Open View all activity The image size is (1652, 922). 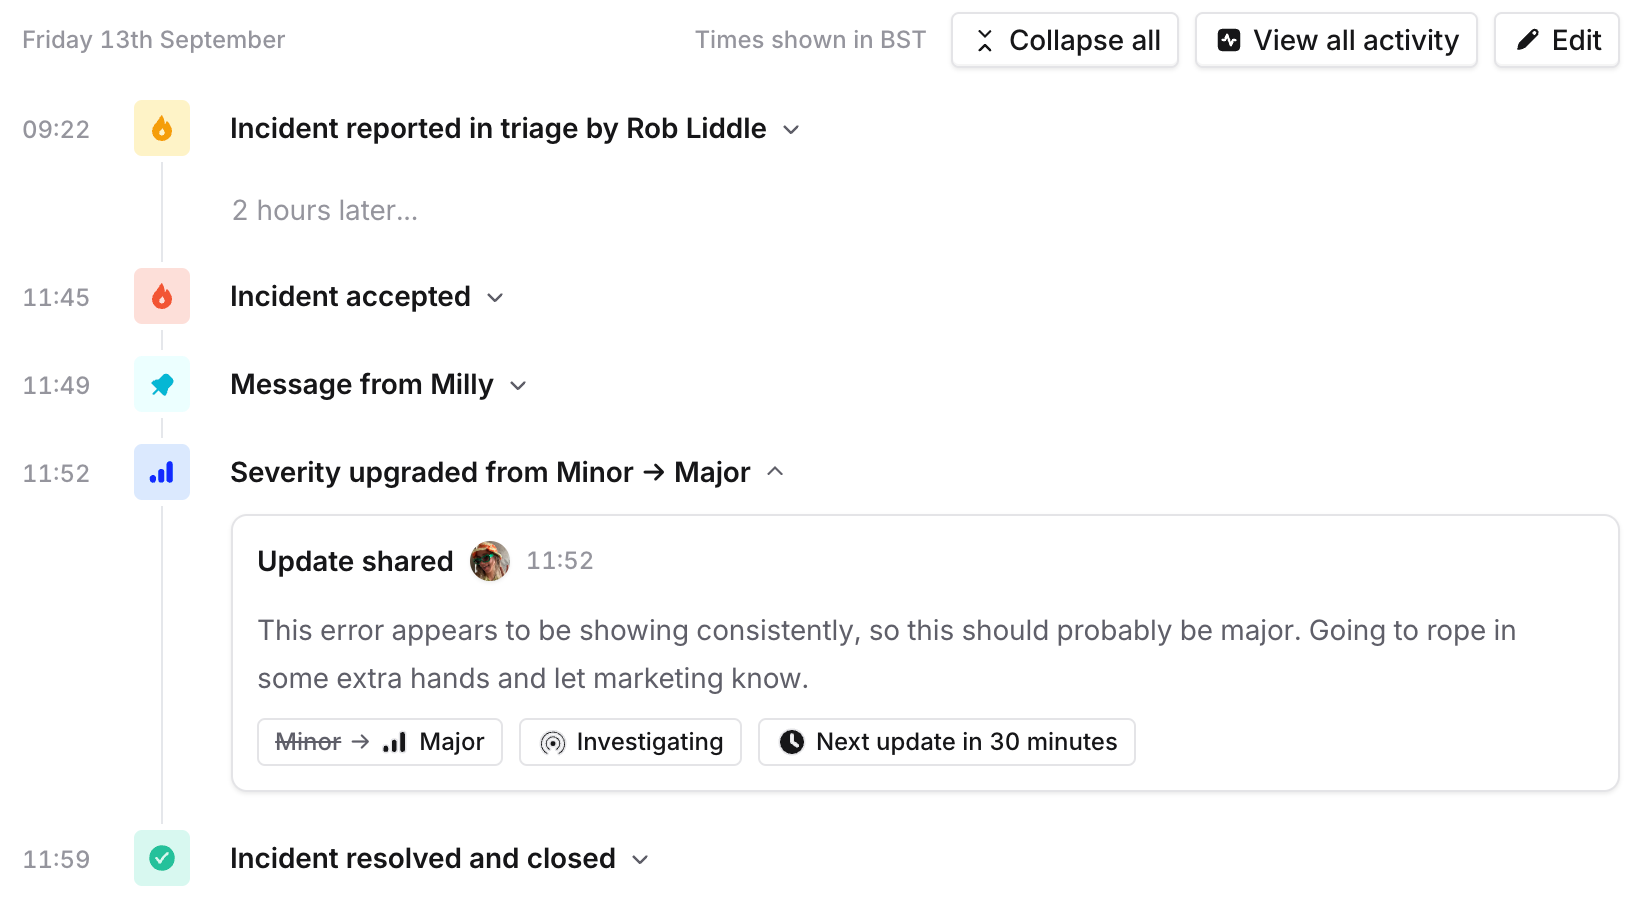coord(1336,40)
